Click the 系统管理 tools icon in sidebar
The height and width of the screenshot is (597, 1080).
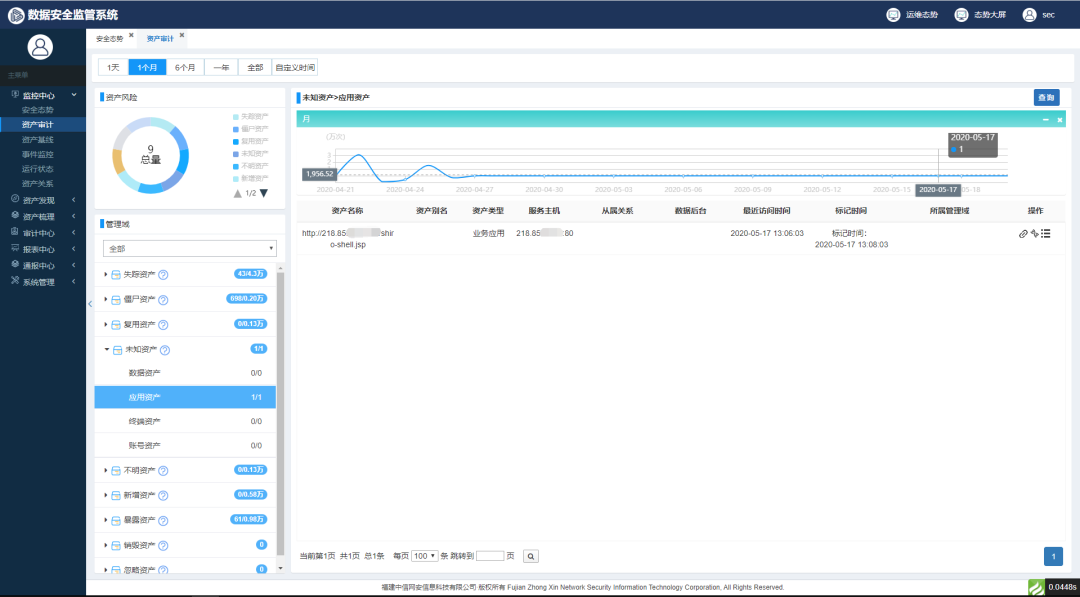tap(15, 282)
